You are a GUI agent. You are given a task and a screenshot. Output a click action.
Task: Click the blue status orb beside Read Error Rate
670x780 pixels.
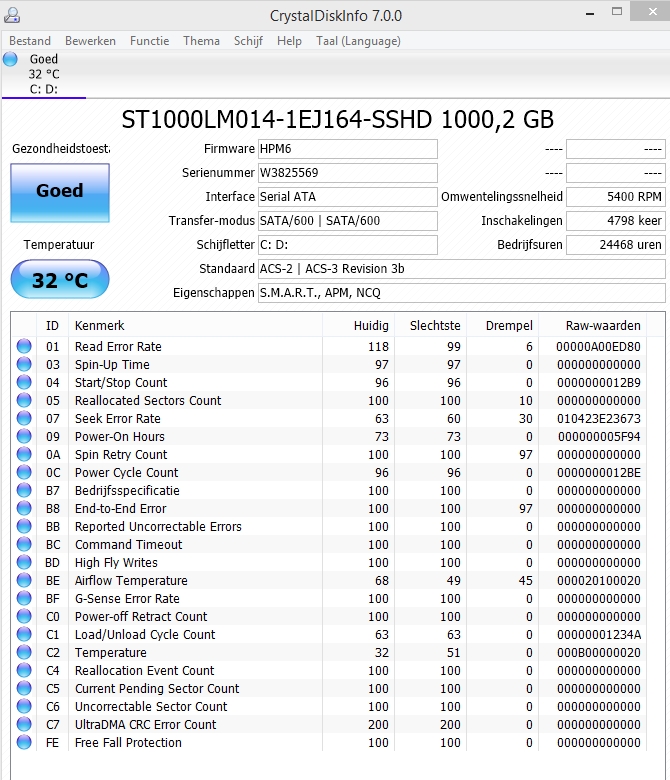[24, 347]
